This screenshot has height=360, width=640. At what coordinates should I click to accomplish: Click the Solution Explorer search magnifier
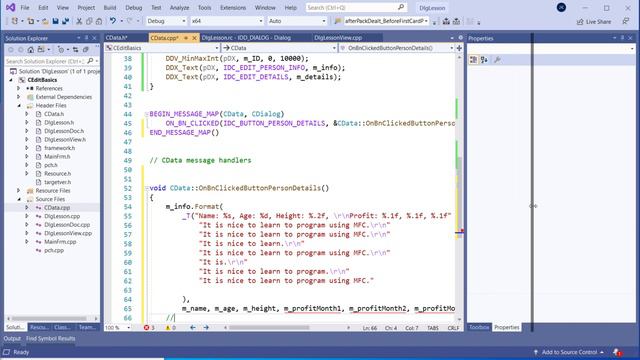tap(90, 61)
